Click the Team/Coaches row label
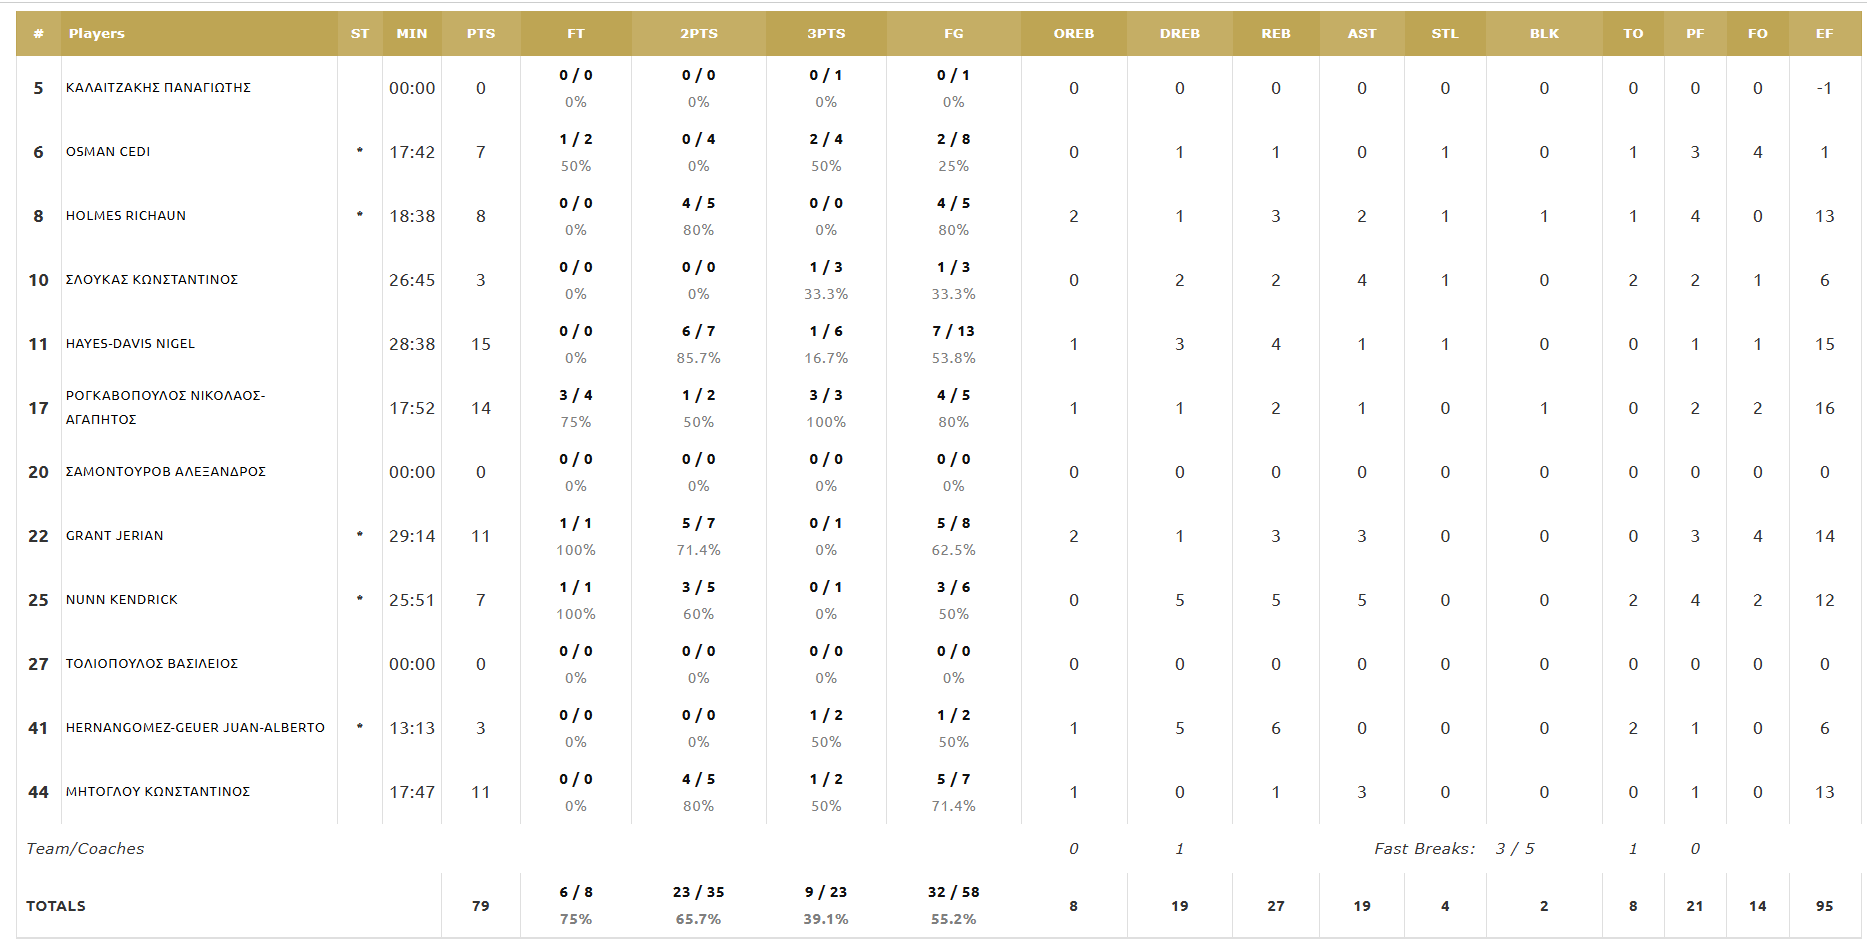 85,849
